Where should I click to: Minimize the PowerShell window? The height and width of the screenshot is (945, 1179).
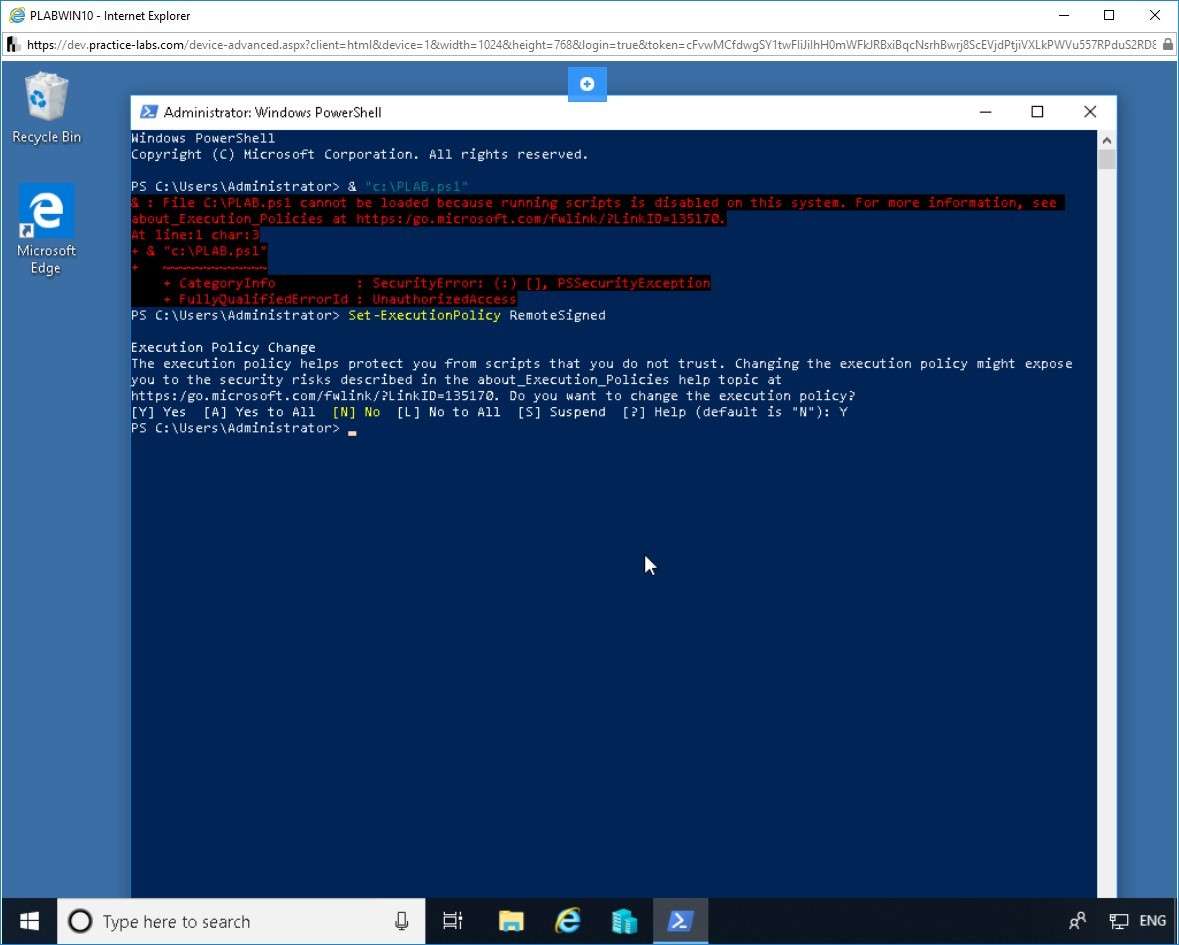click(x=984, y=112)
